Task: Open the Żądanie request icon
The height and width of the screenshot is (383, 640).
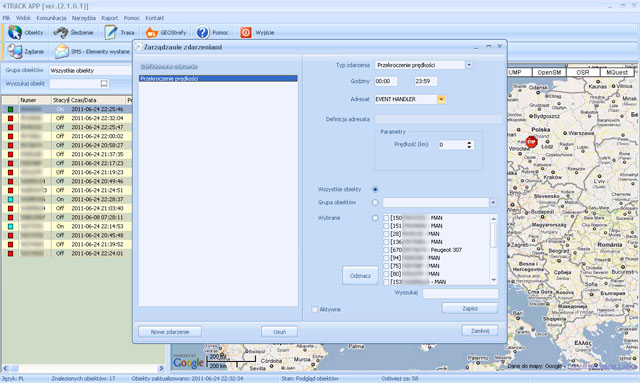Action: 15,51
